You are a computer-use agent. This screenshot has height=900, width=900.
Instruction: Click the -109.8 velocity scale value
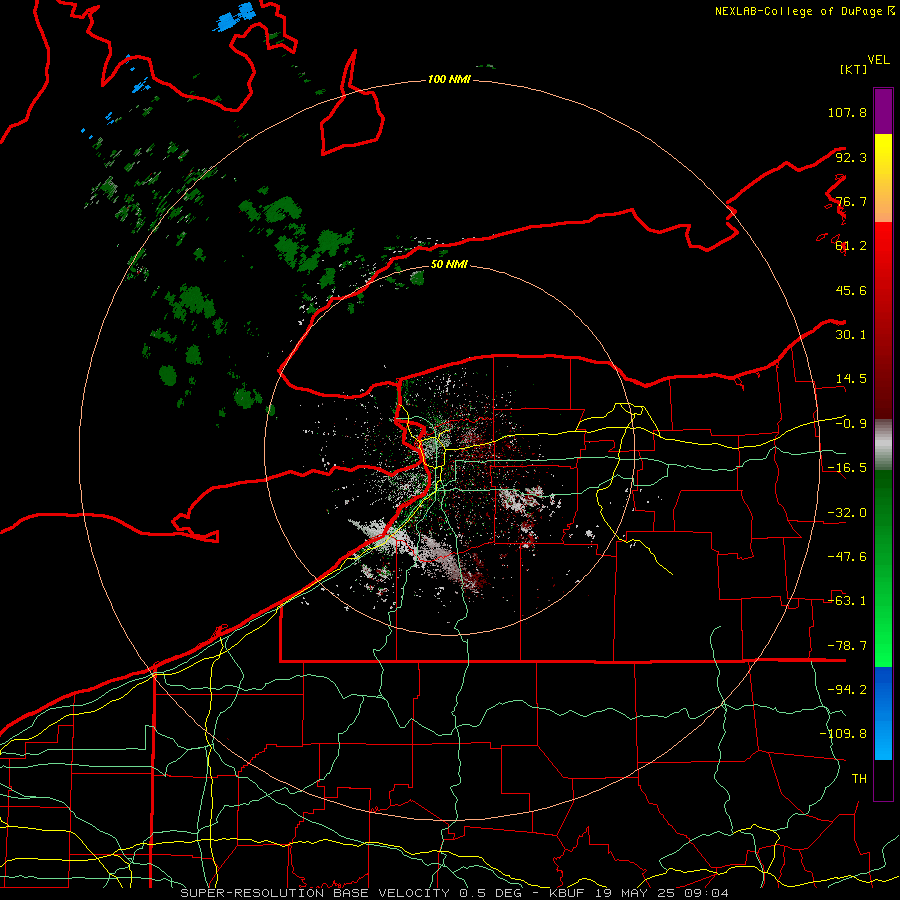pos(843,734)
